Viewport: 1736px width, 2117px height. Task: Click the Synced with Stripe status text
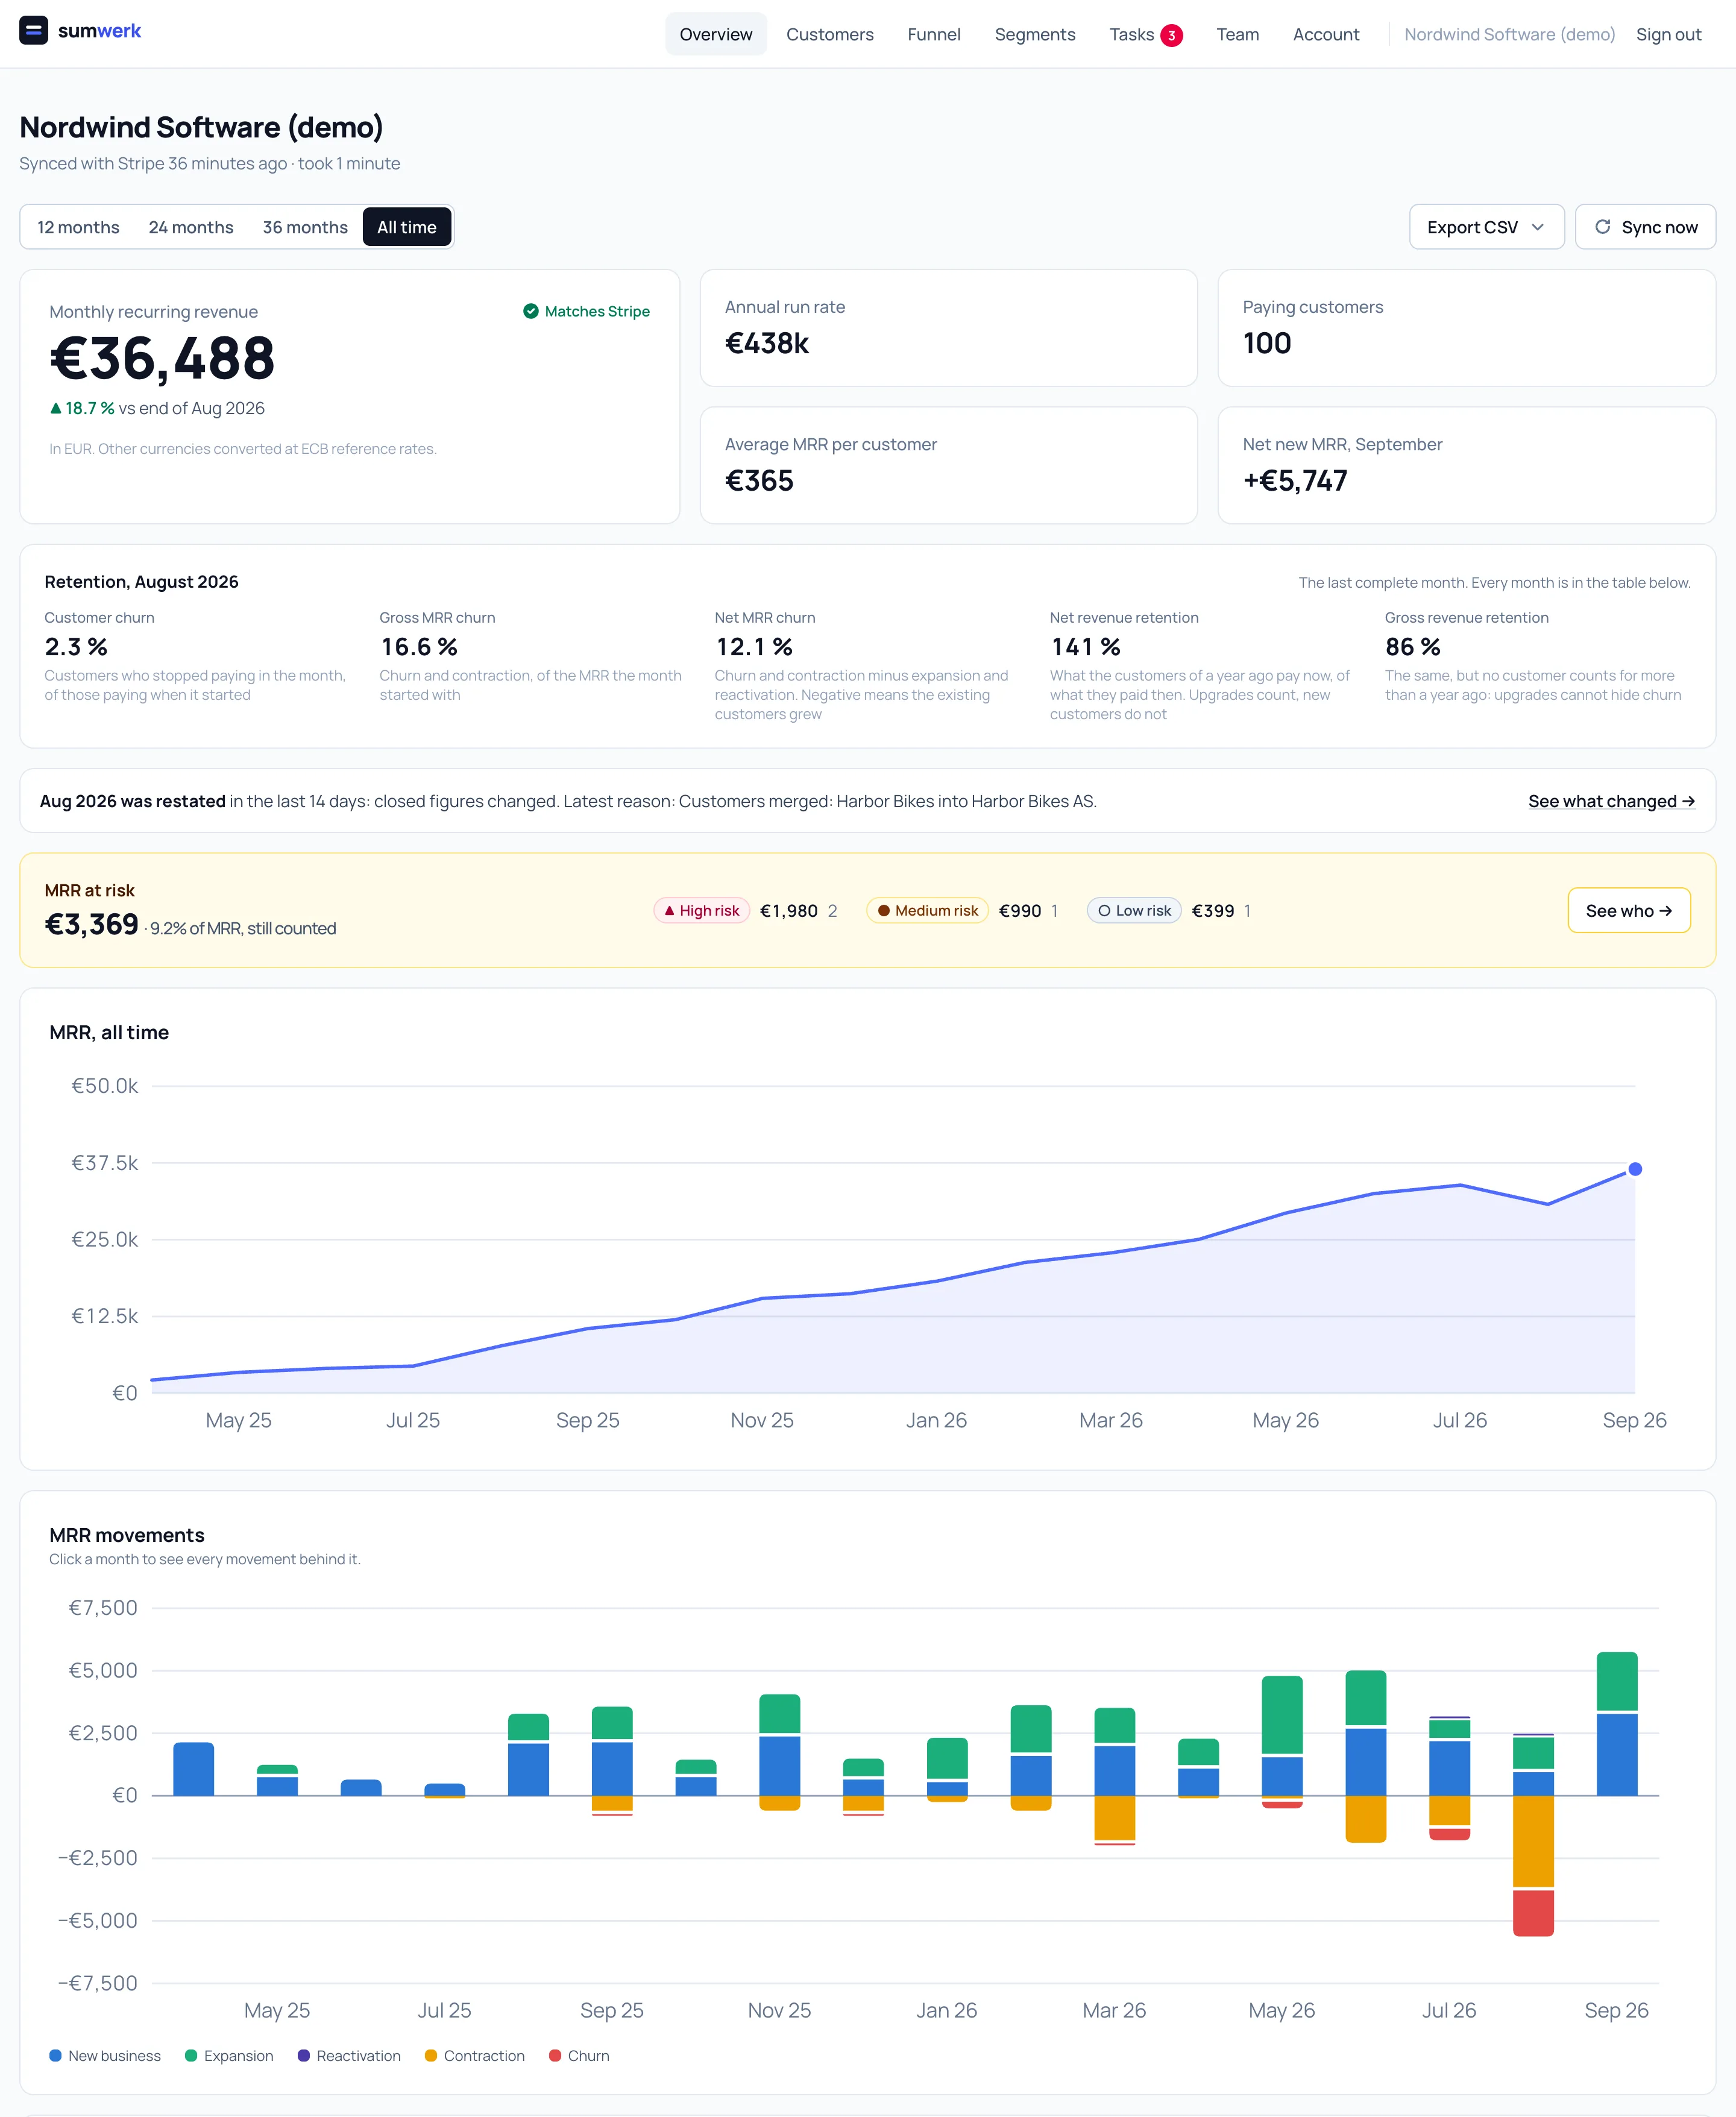pos(210,163)
